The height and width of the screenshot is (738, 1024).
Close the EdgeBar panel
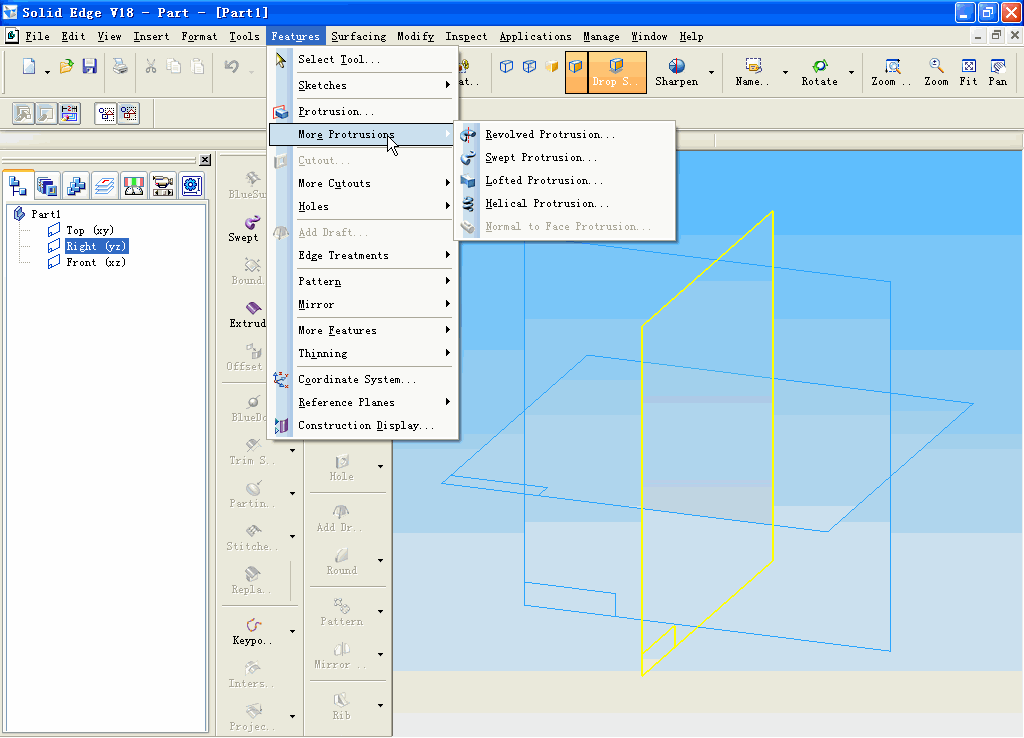(x=205, y=159)
